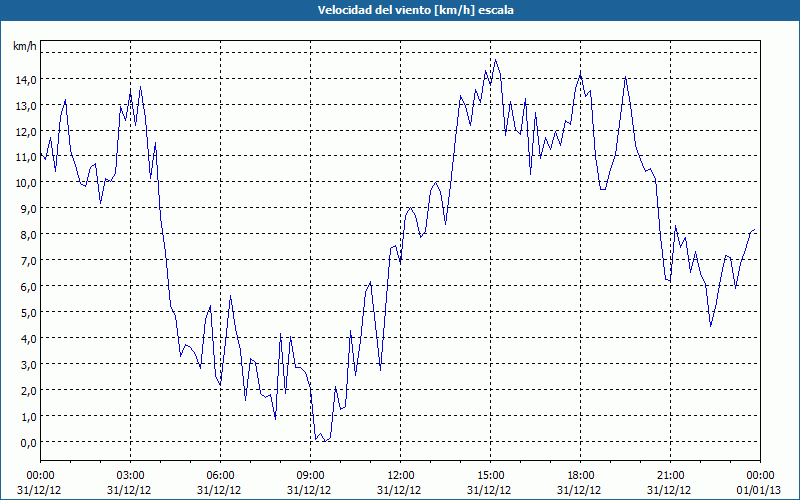The width and height of the screenshot is (800, 500).
Task: Select the "18:00" time label
Action: [x=580, y=476]
